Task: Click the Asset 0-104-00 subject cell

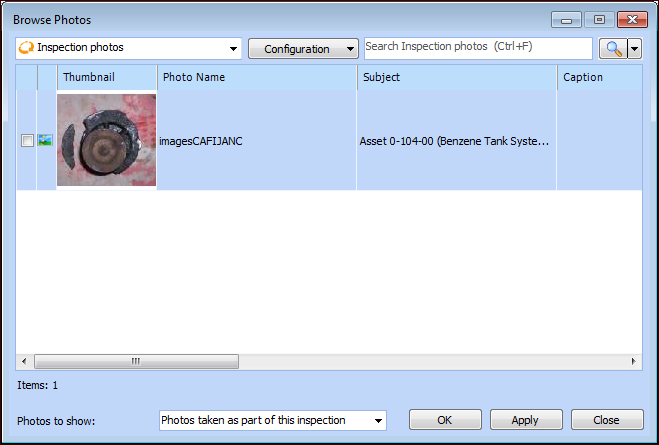Action: [456, 140]
